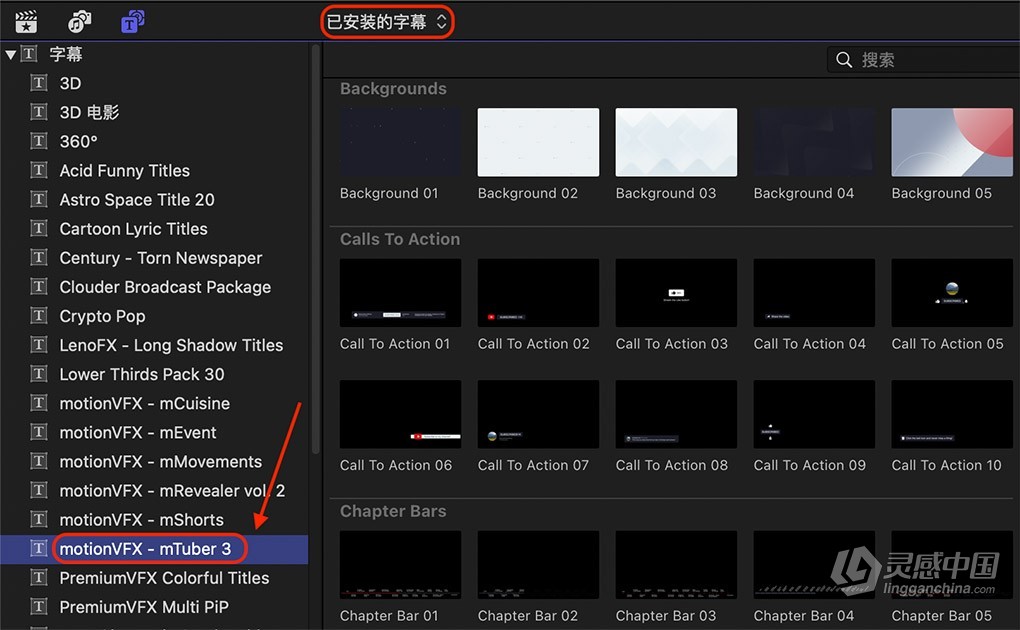
Task: Select motionVFX - mCuisine category
Action: pos(144,404)
